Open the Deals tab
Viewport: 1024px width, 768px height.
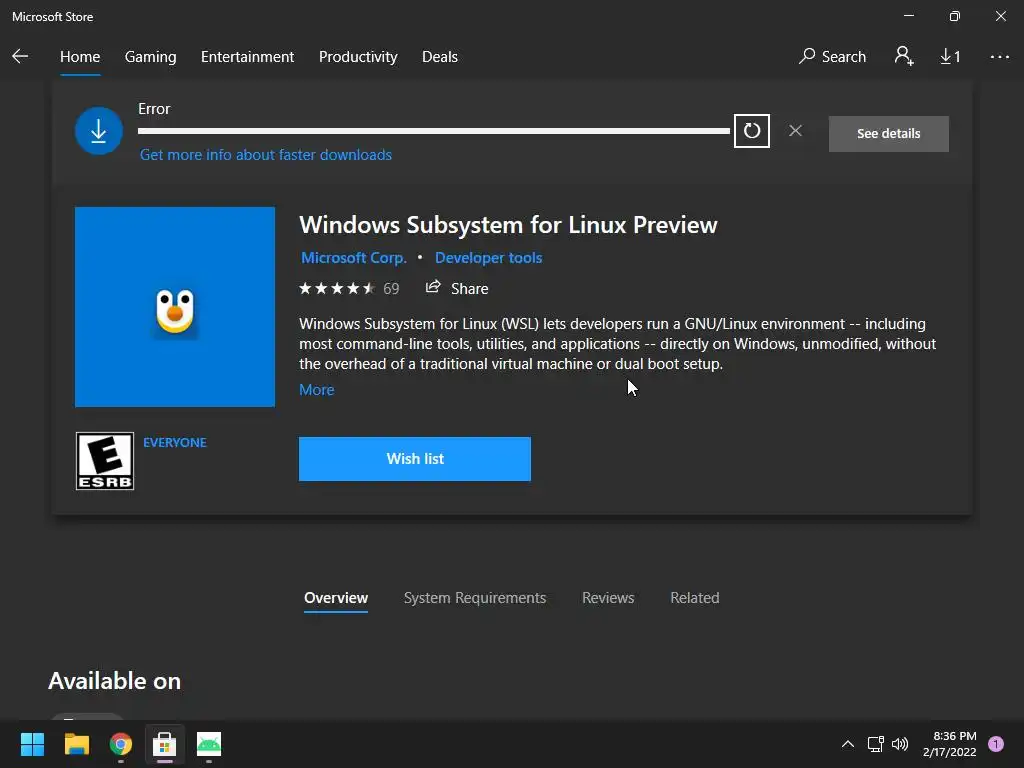(440, 57)
